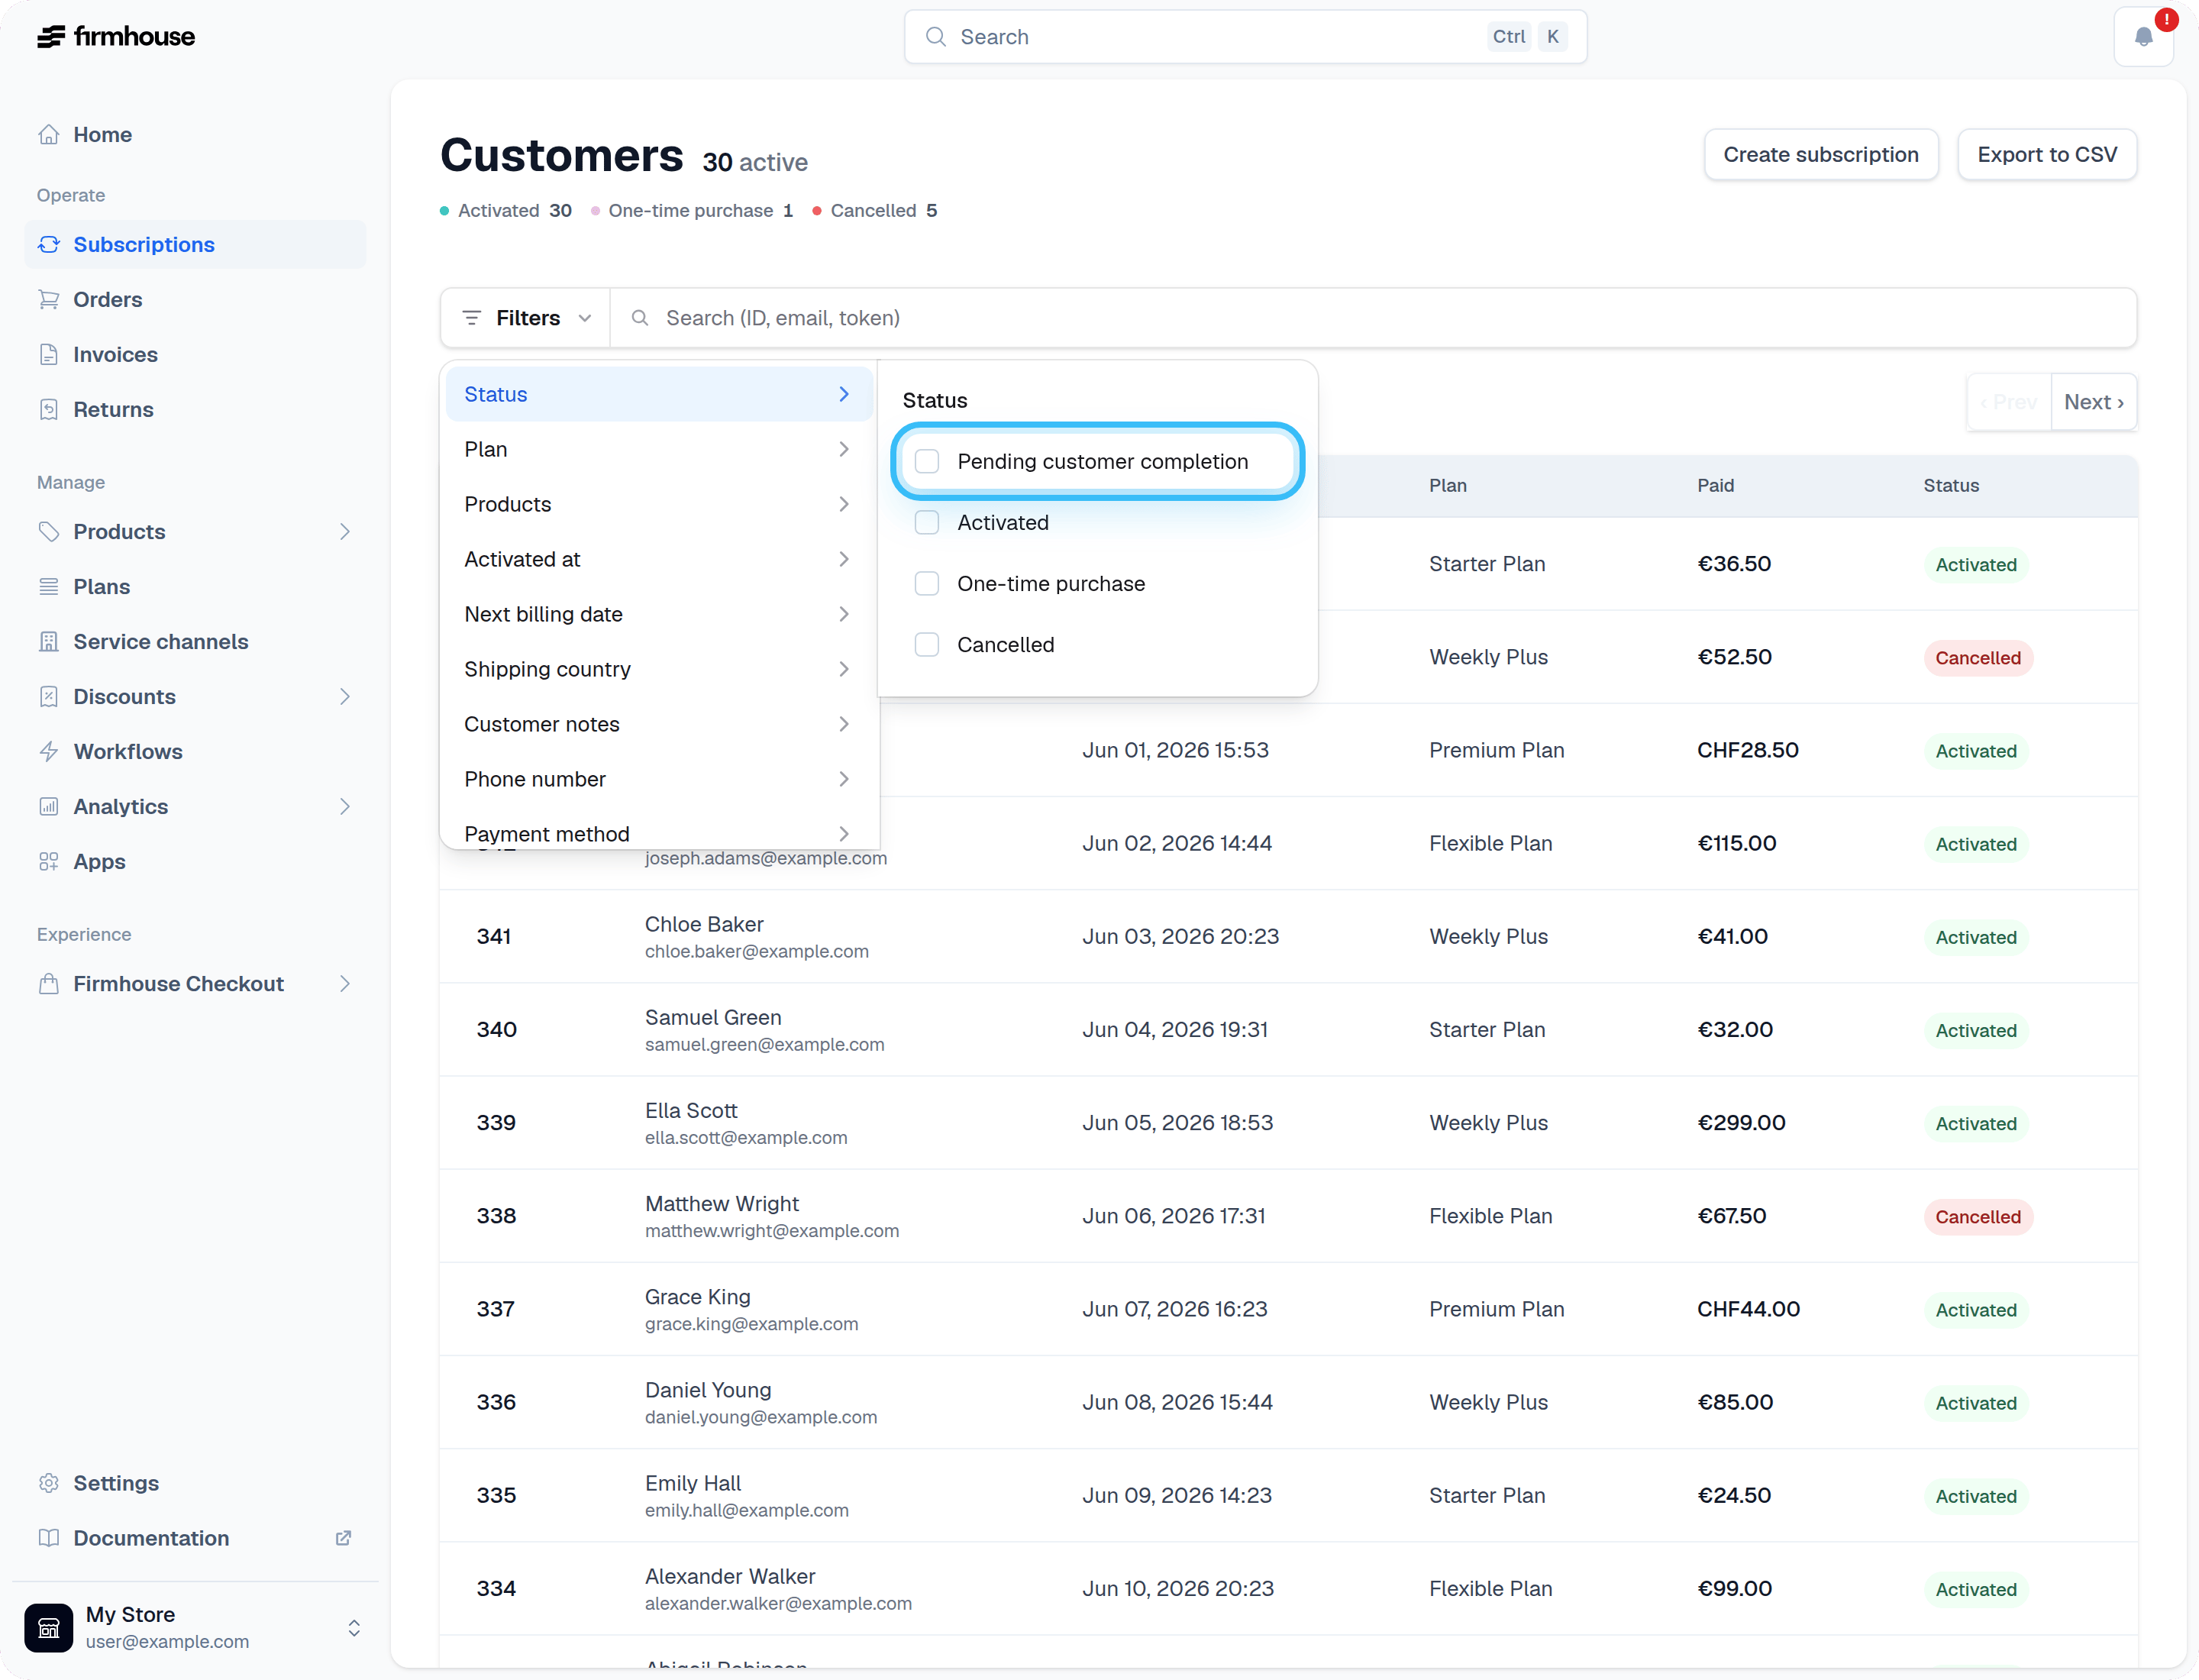This screenshot has width=2199, height=1680.
Task: Expand Analytics sidebar submenu chevron
Action: pos(345,806)
